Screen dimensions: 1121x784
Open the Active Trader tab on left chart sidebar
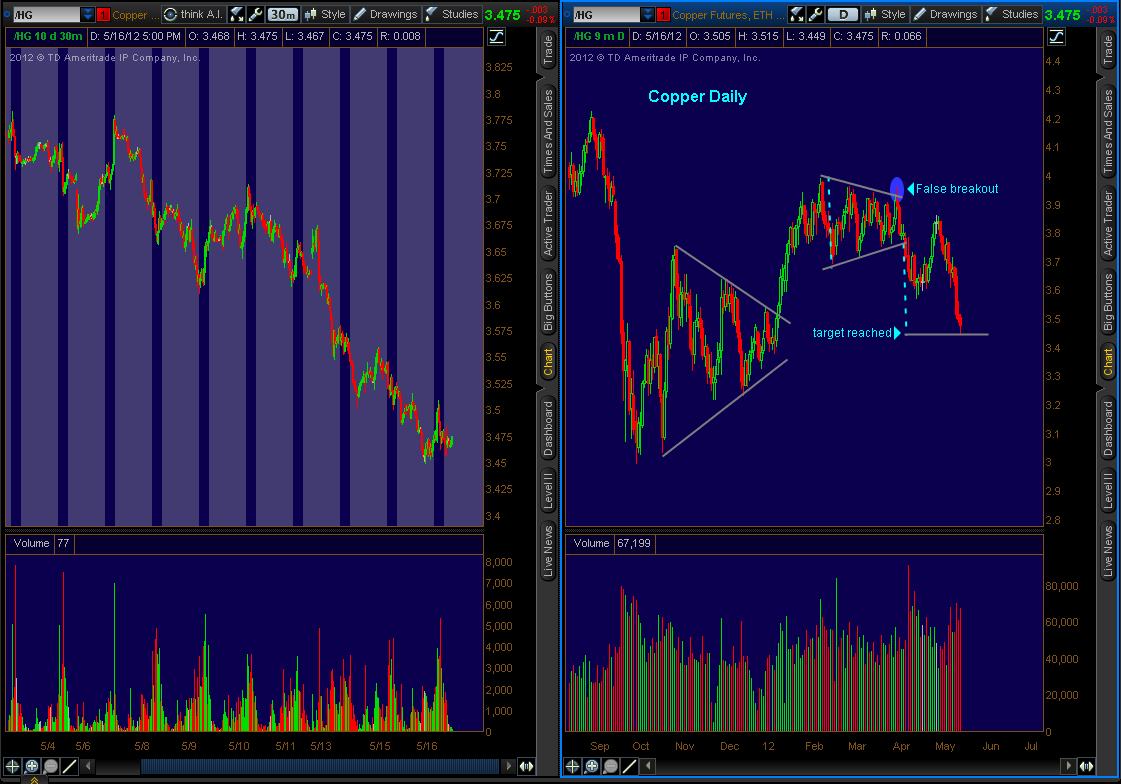coord(548,222)
